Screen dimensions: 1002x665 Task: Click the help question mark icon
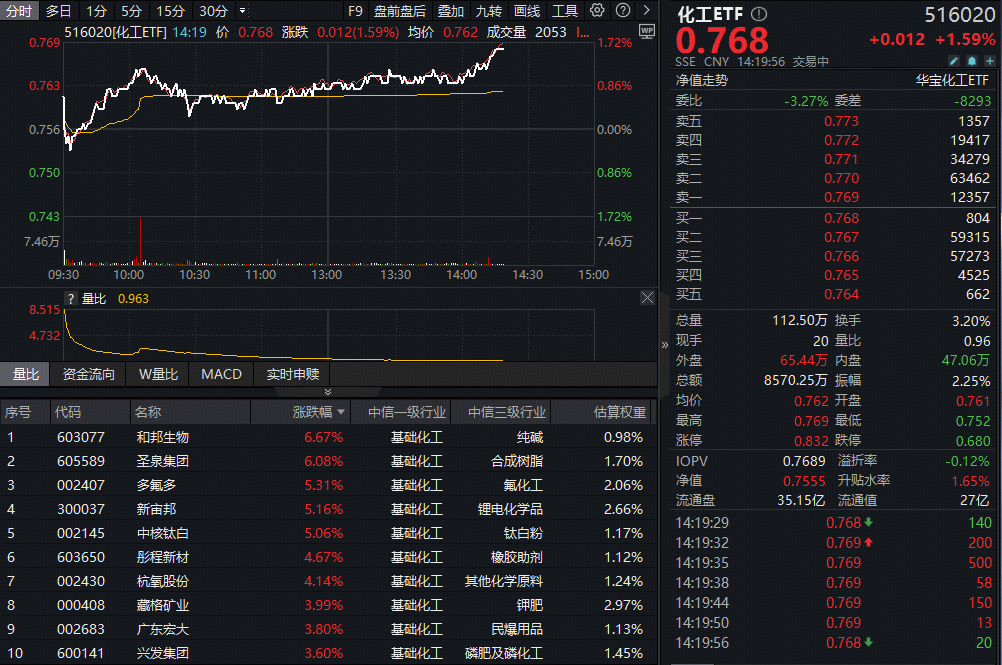point(622,10)
